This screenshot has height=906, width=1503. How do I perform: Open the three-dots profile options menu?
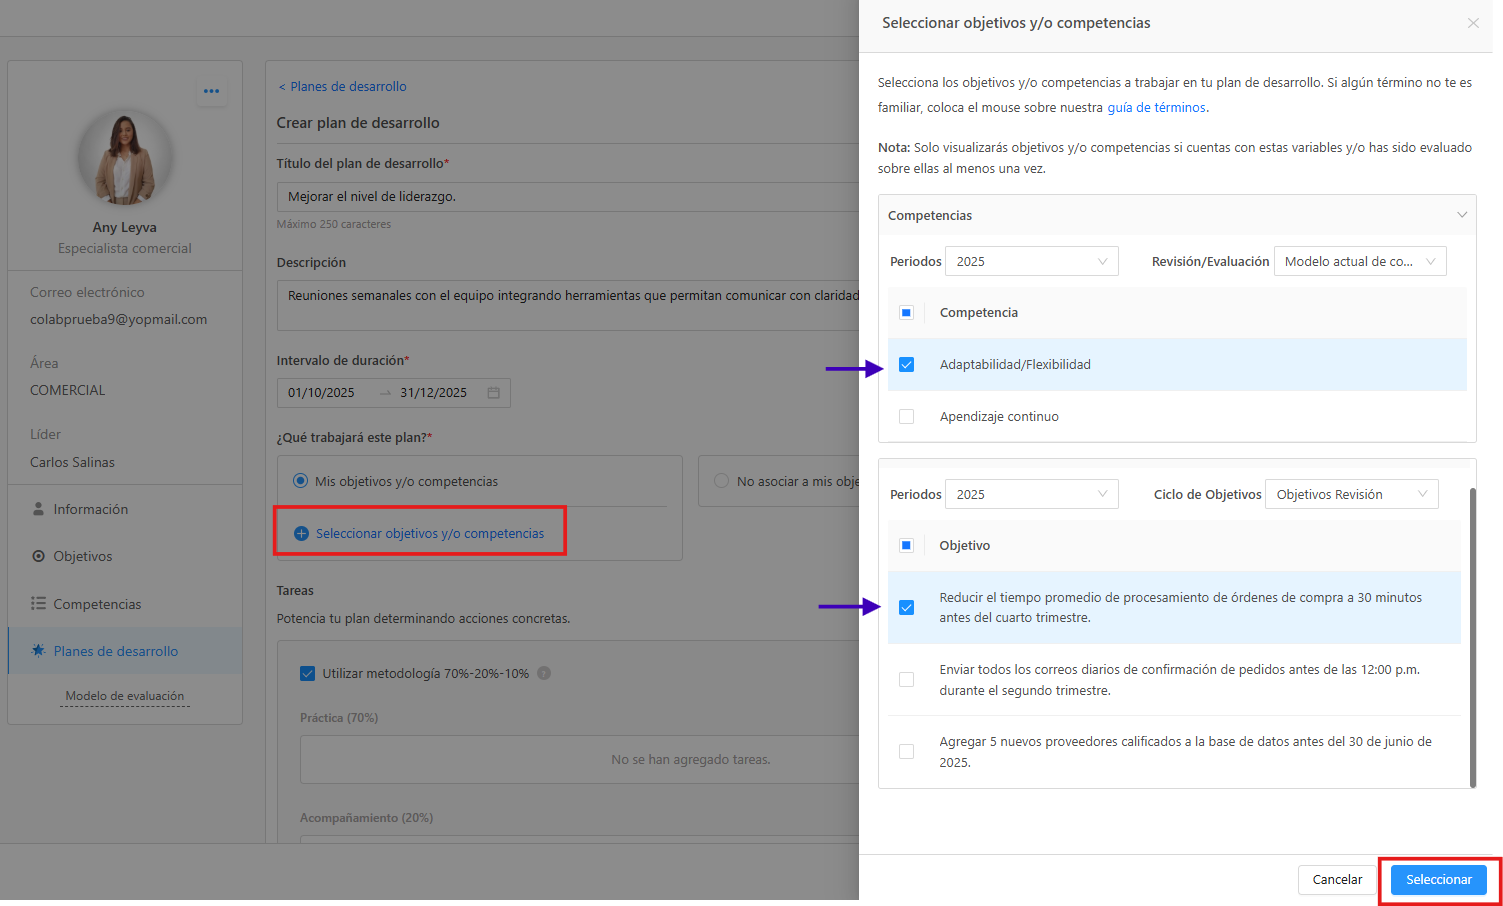click(x=211, y=91)
